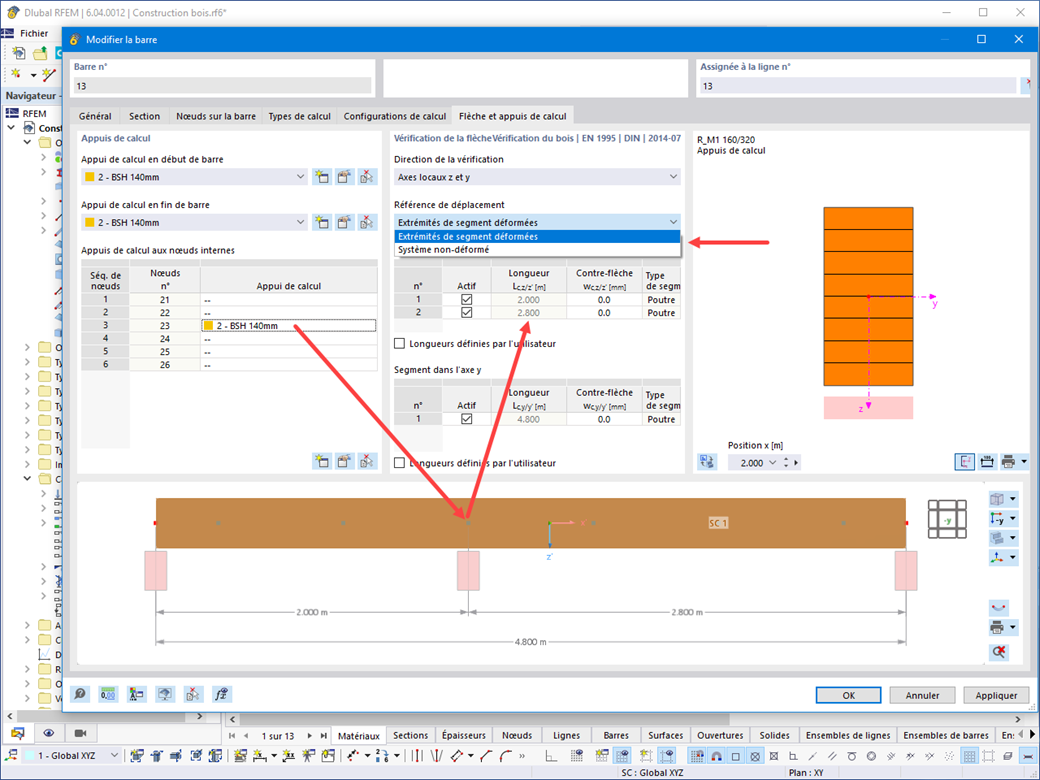Click the delete support icon below internal nodes table

click(367, 461)
